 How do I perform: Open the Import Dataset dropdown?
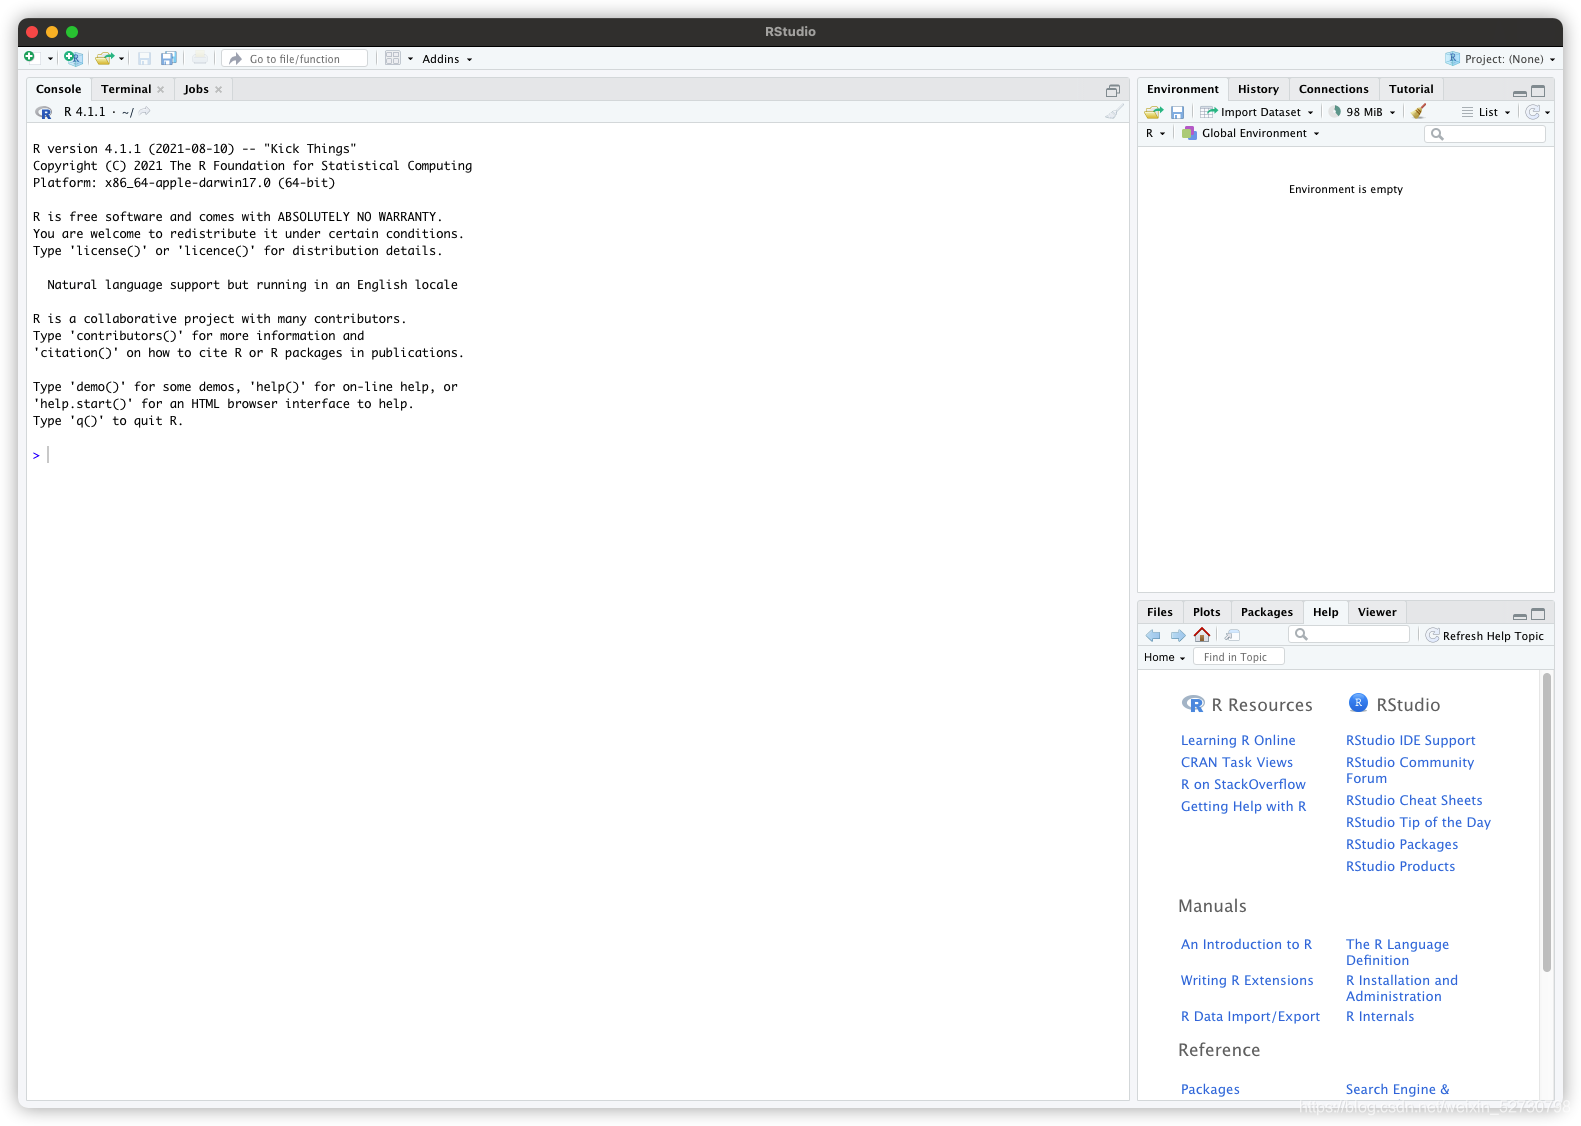tap(1257, 112)
